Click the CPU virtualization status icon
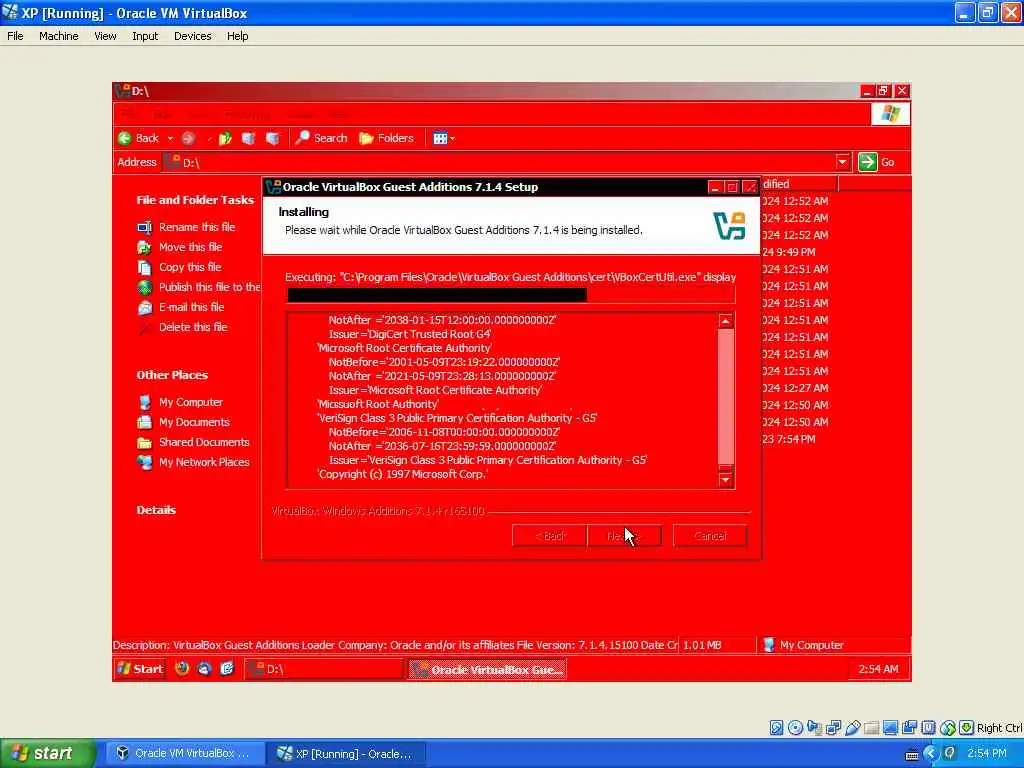 [928, 728]
